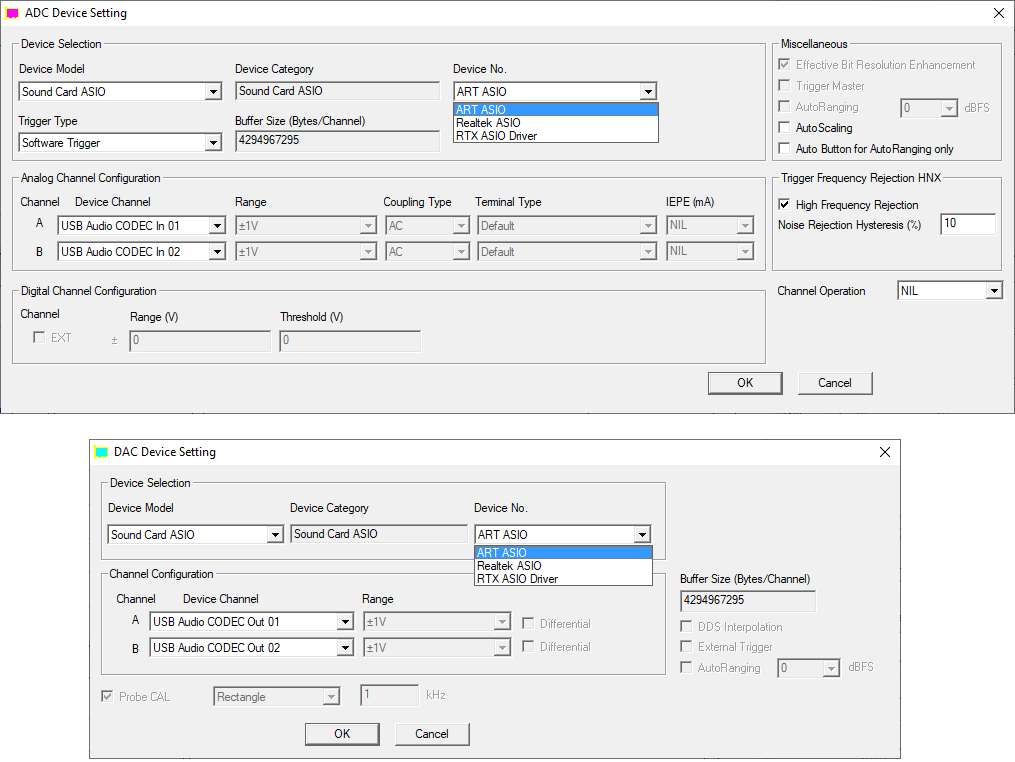Image resolution: width=1015 pixels, height=762 pixels.
Task: Click the Noise Rejection Hysteresis field
Action: point(967,224)
